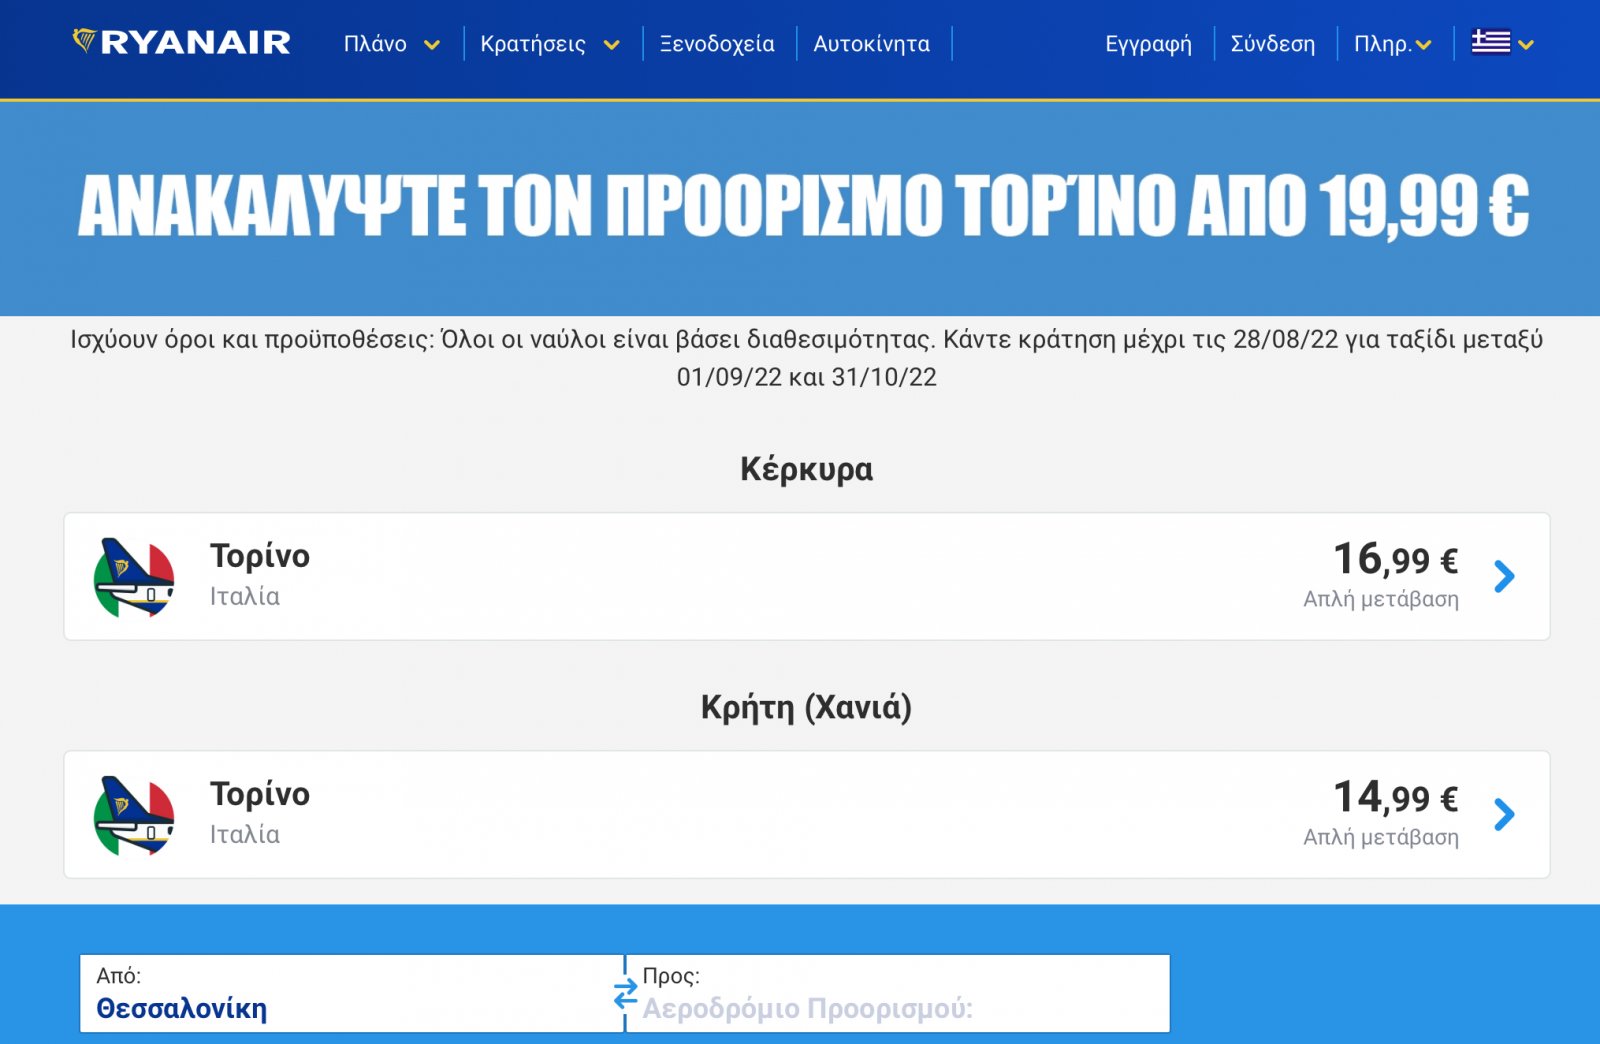Open the Κέρκυρα to Τορίνο fare card
The image size is (1600, 1044).
click(807, 576)
